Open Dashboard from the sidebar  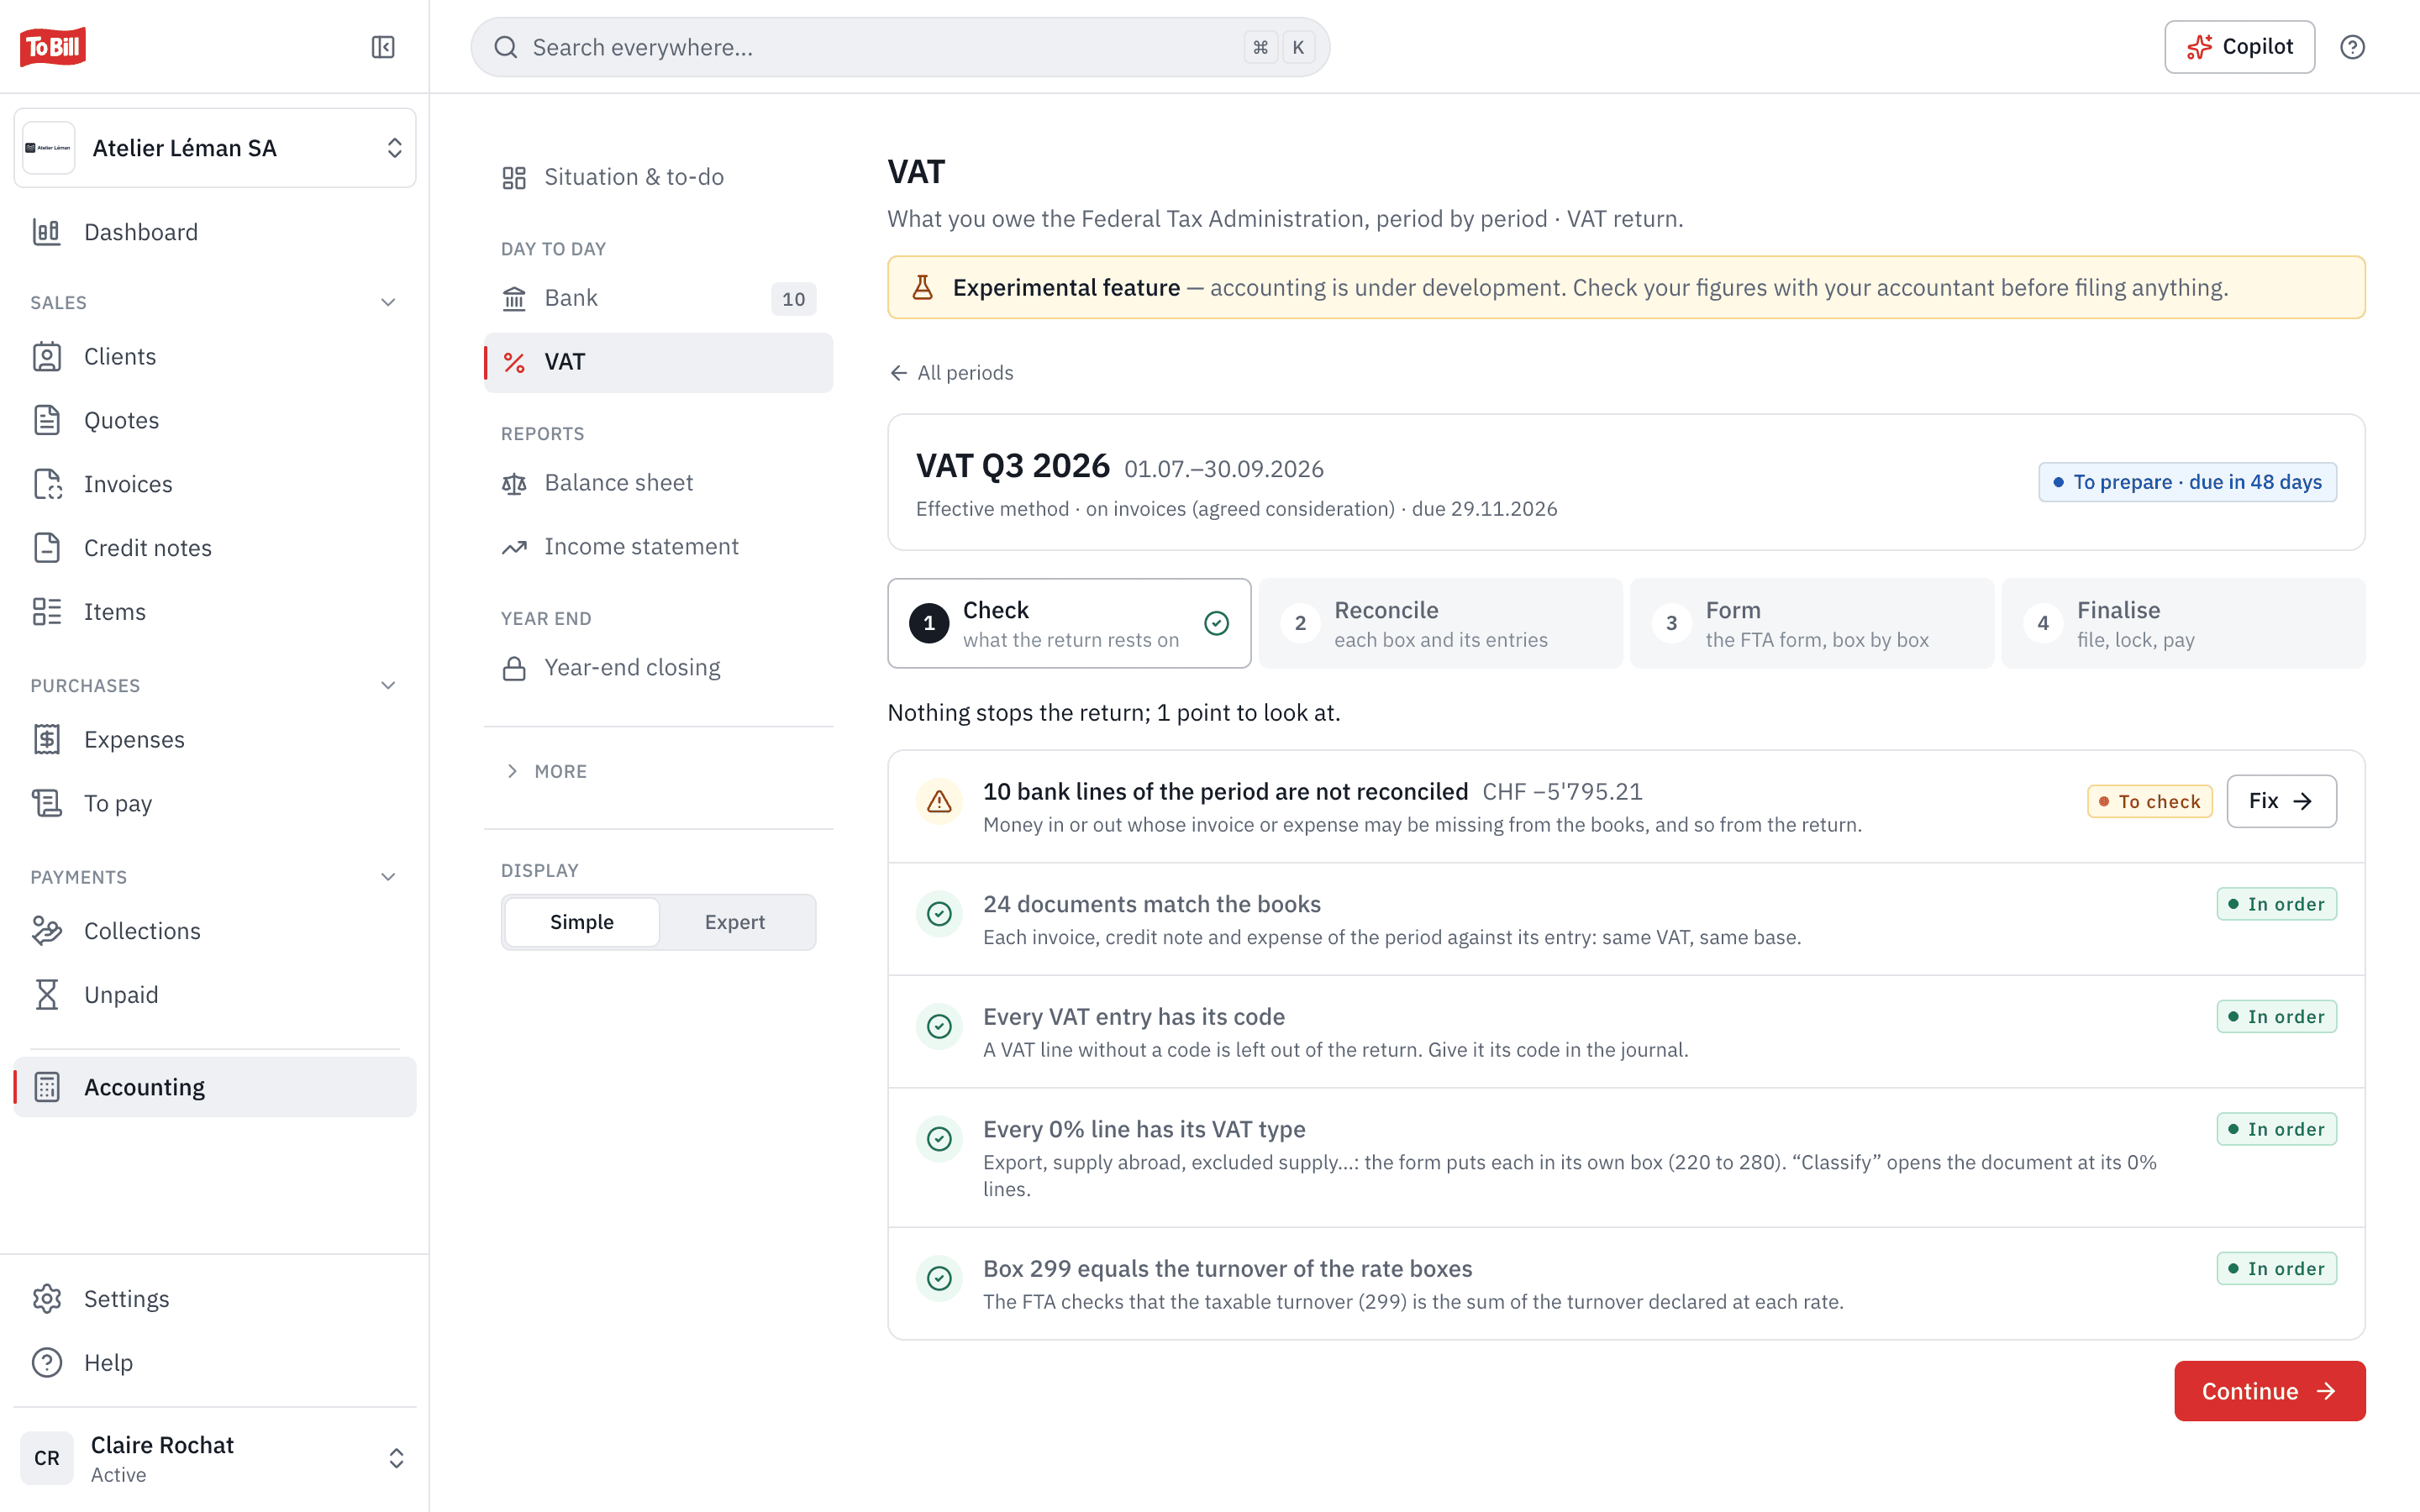[x=215, y=232]
